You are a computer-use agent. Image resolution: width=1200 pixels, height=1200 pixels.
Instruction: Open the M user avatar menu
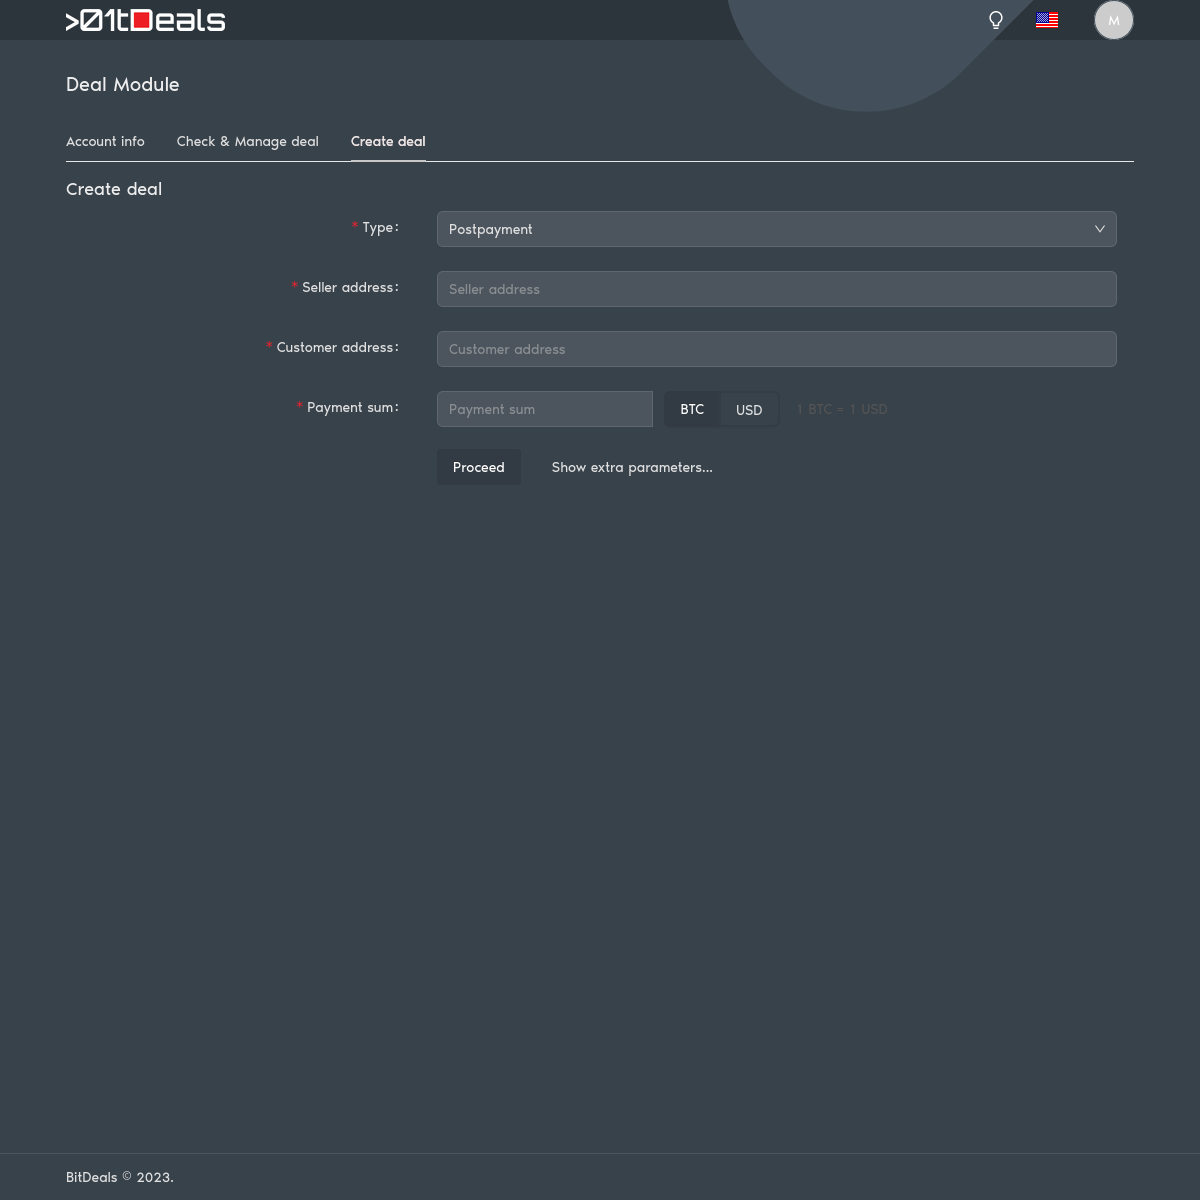[x=1113, y=20]
